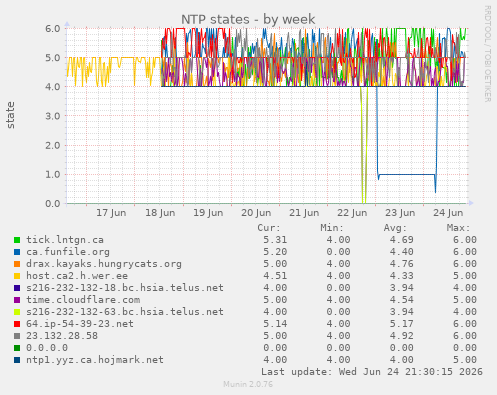497x395 pixels.
Task: Click the dark green 0.0.0.0 legend swatch
Action: 17,348
